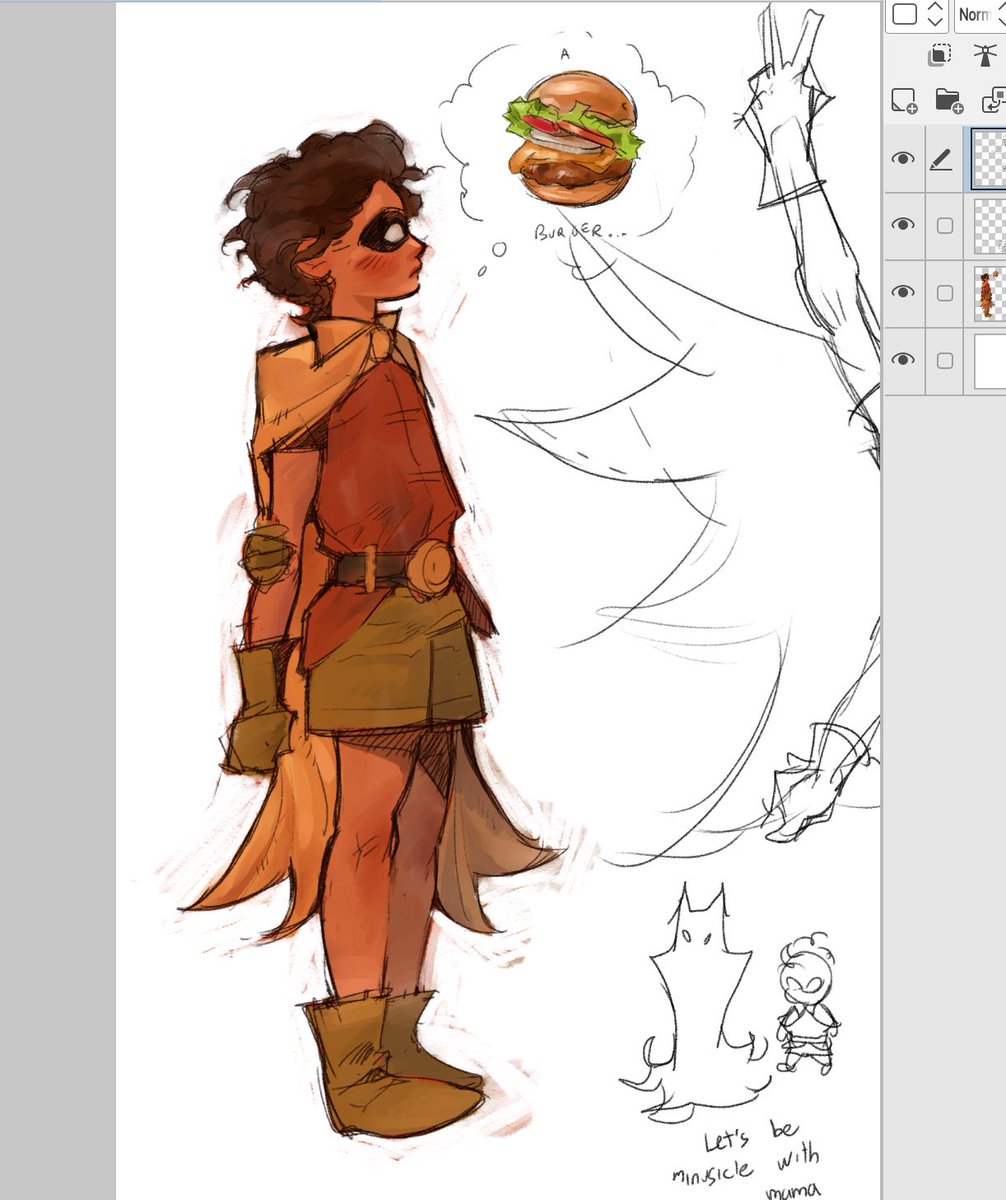Select the colored character layer thumbnail
The width and height of the screenshot is (1006, 1200).
tap(989, 292)
